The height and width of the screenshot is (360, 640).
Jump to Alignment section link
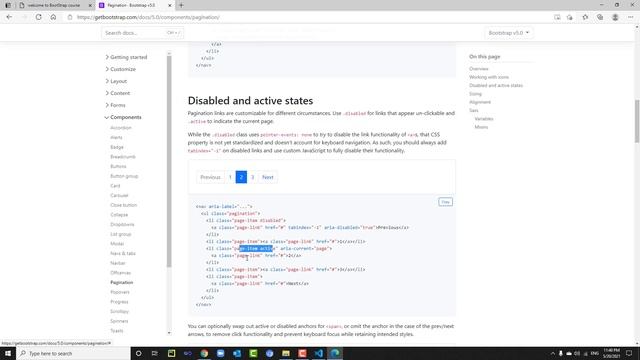480,102
